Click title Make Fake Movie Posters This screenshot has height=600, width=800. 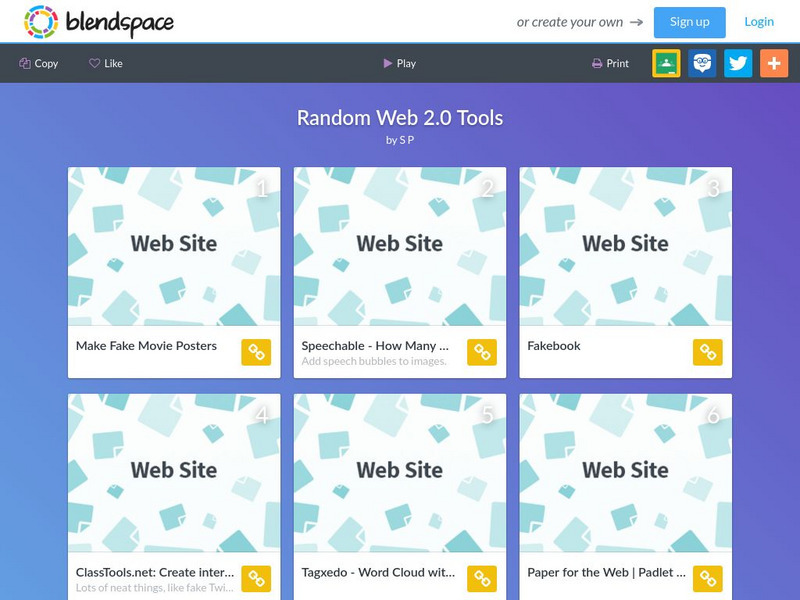pyautogui.click(x=146, y=346)
